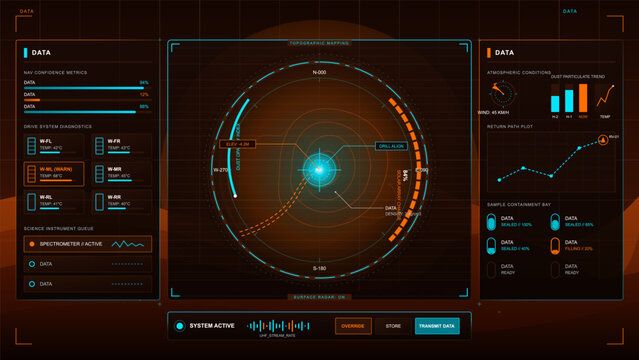639x360 pixels.
Task: Click the orange NOW dust particulate bar
Action: click(583, 98)
